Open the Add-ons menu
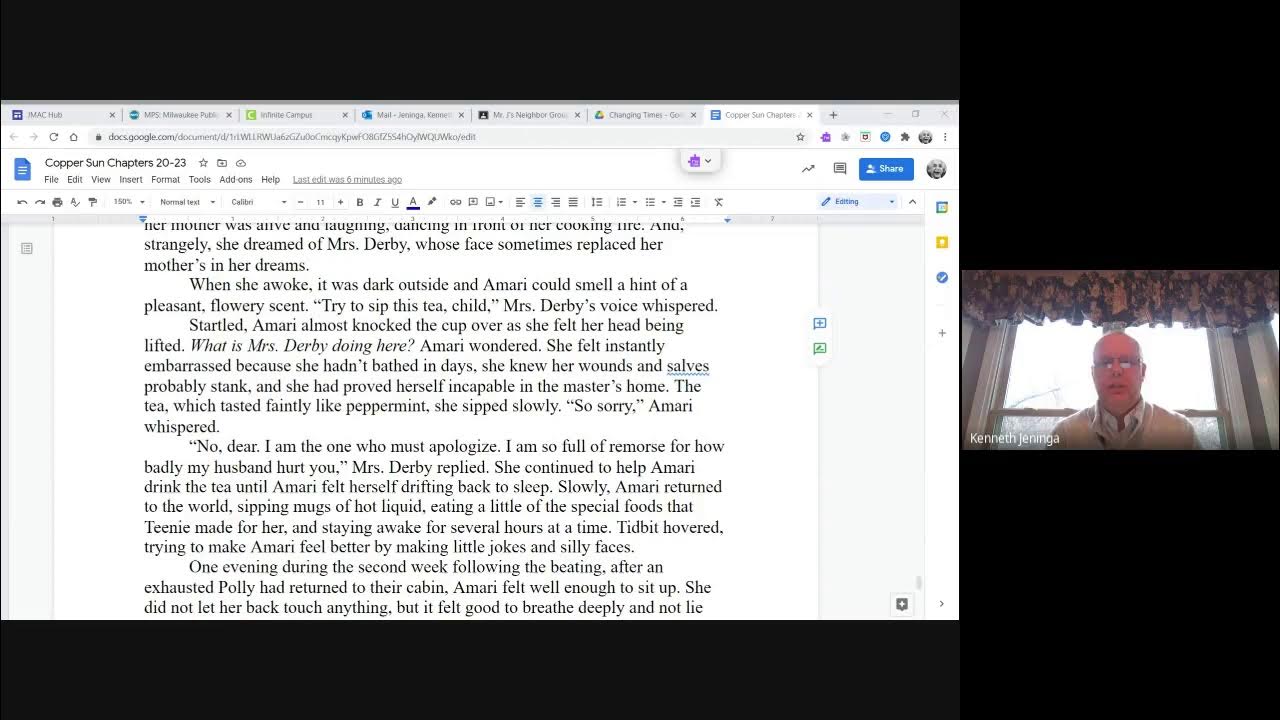The height and width of the screenshot is (720, 1280). tap(236, 180)
